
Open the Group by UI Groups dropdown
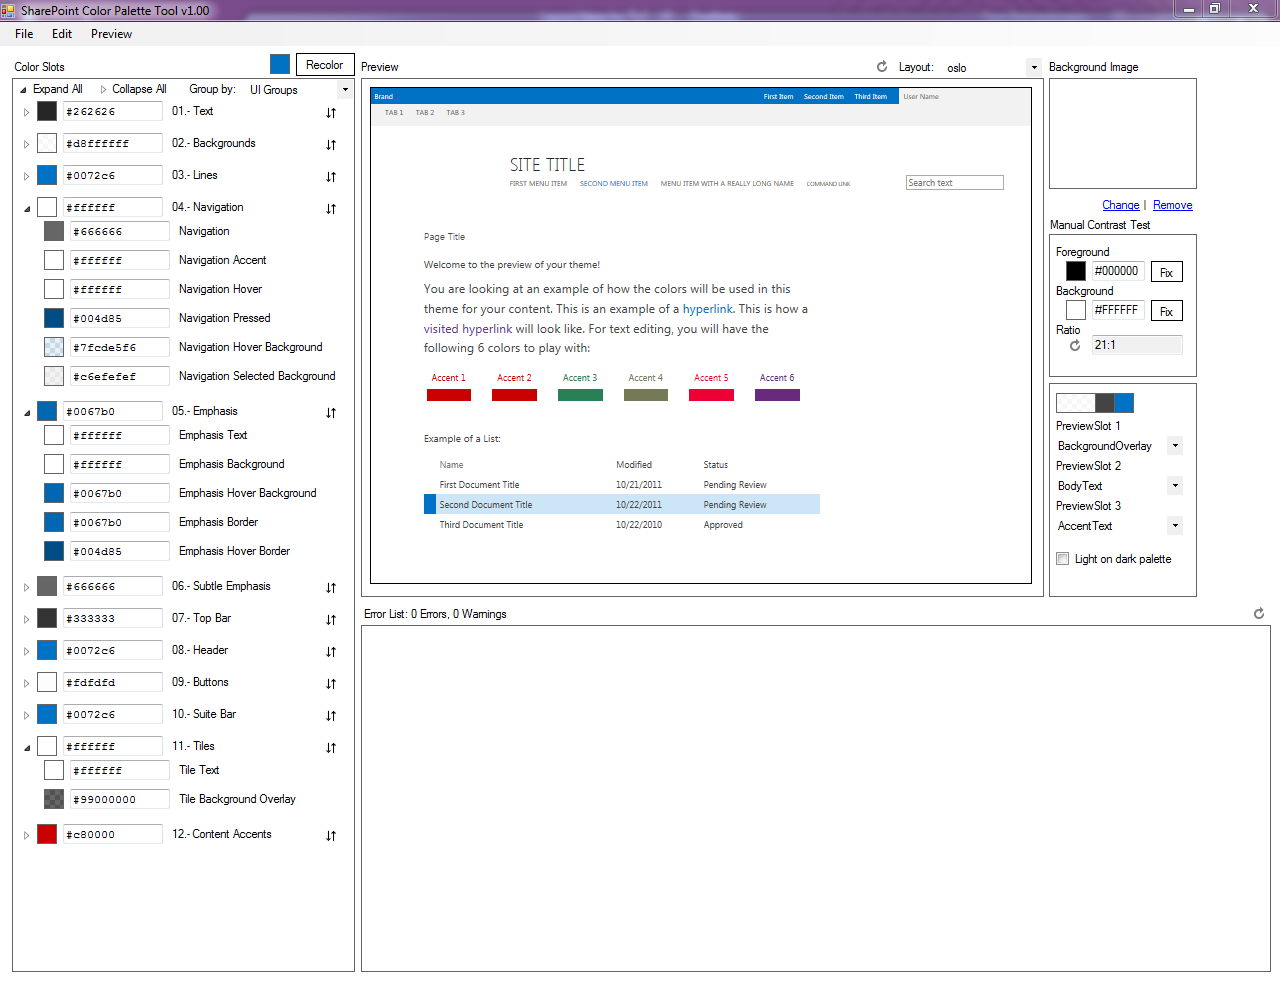(x=344, y=89)
